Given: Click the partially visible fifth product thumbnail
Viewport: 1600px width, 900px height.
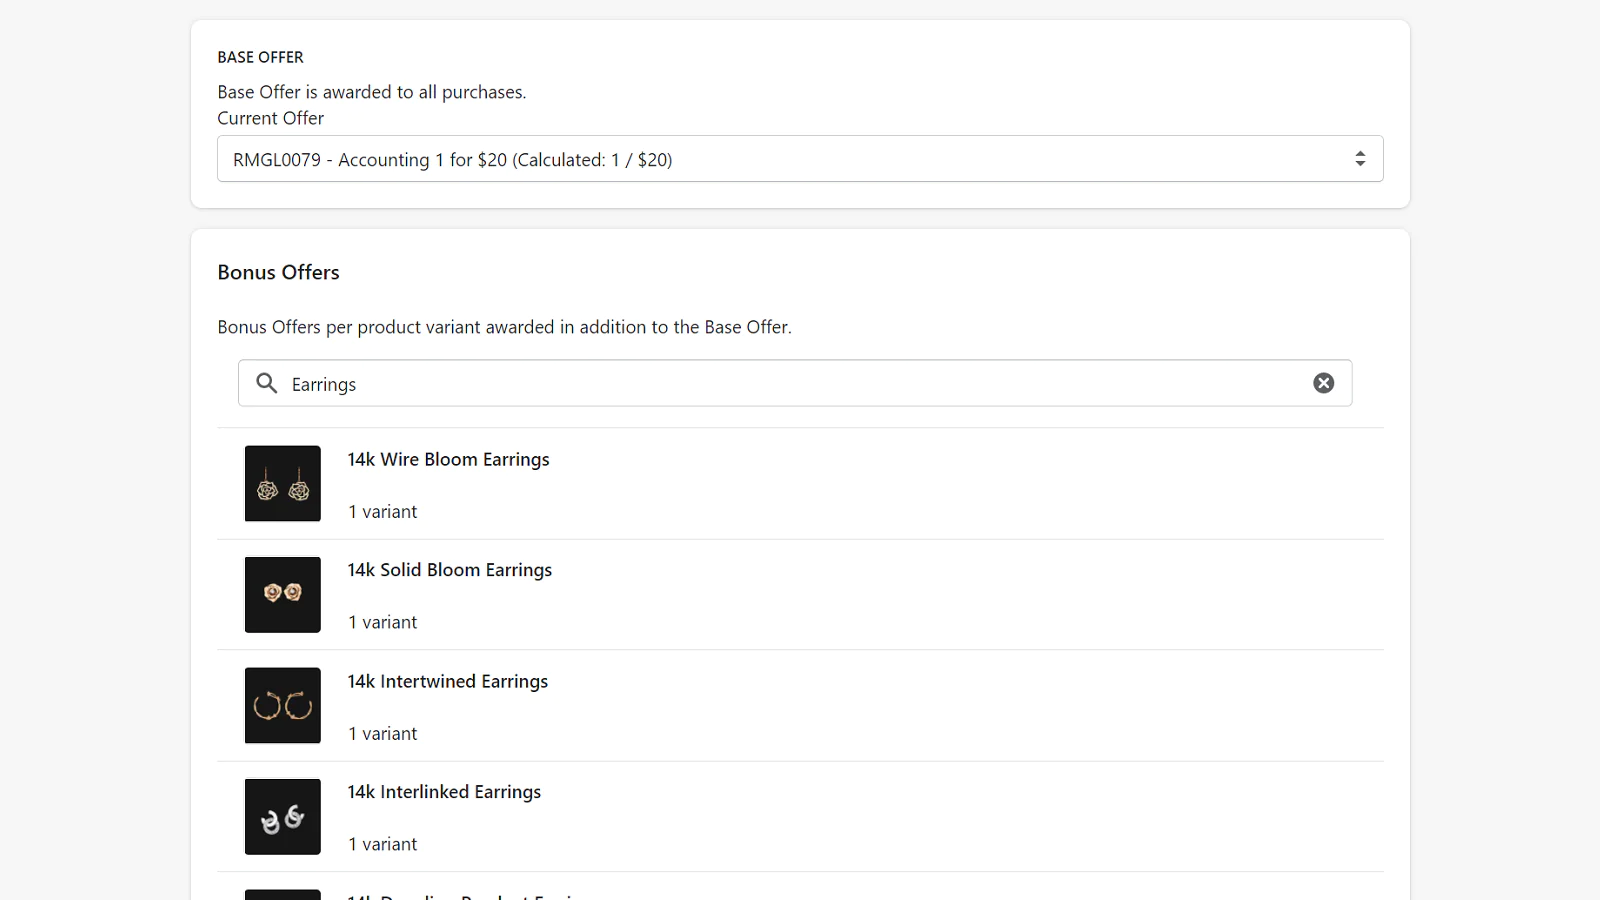Looking at the screenshot, I should (283, 894).
